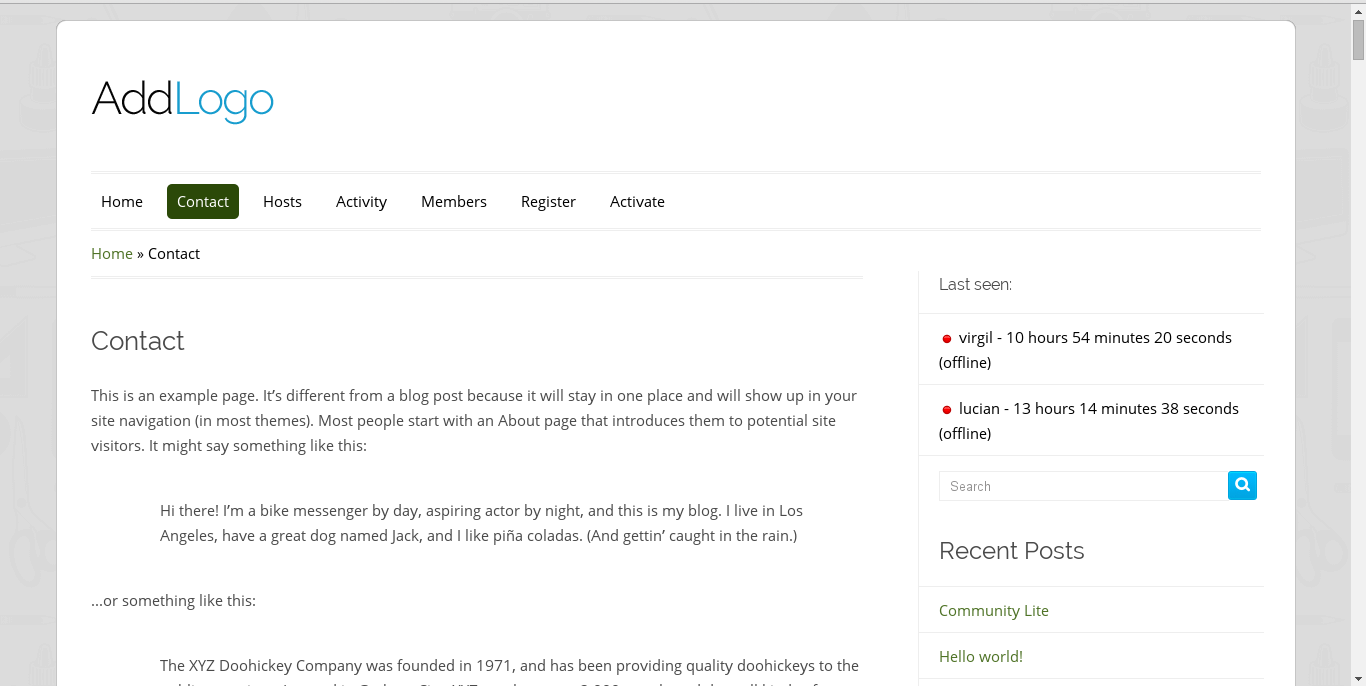Go to the Hosts menu item
Viewport: 1366px width, 686px height.
point(282,201)
